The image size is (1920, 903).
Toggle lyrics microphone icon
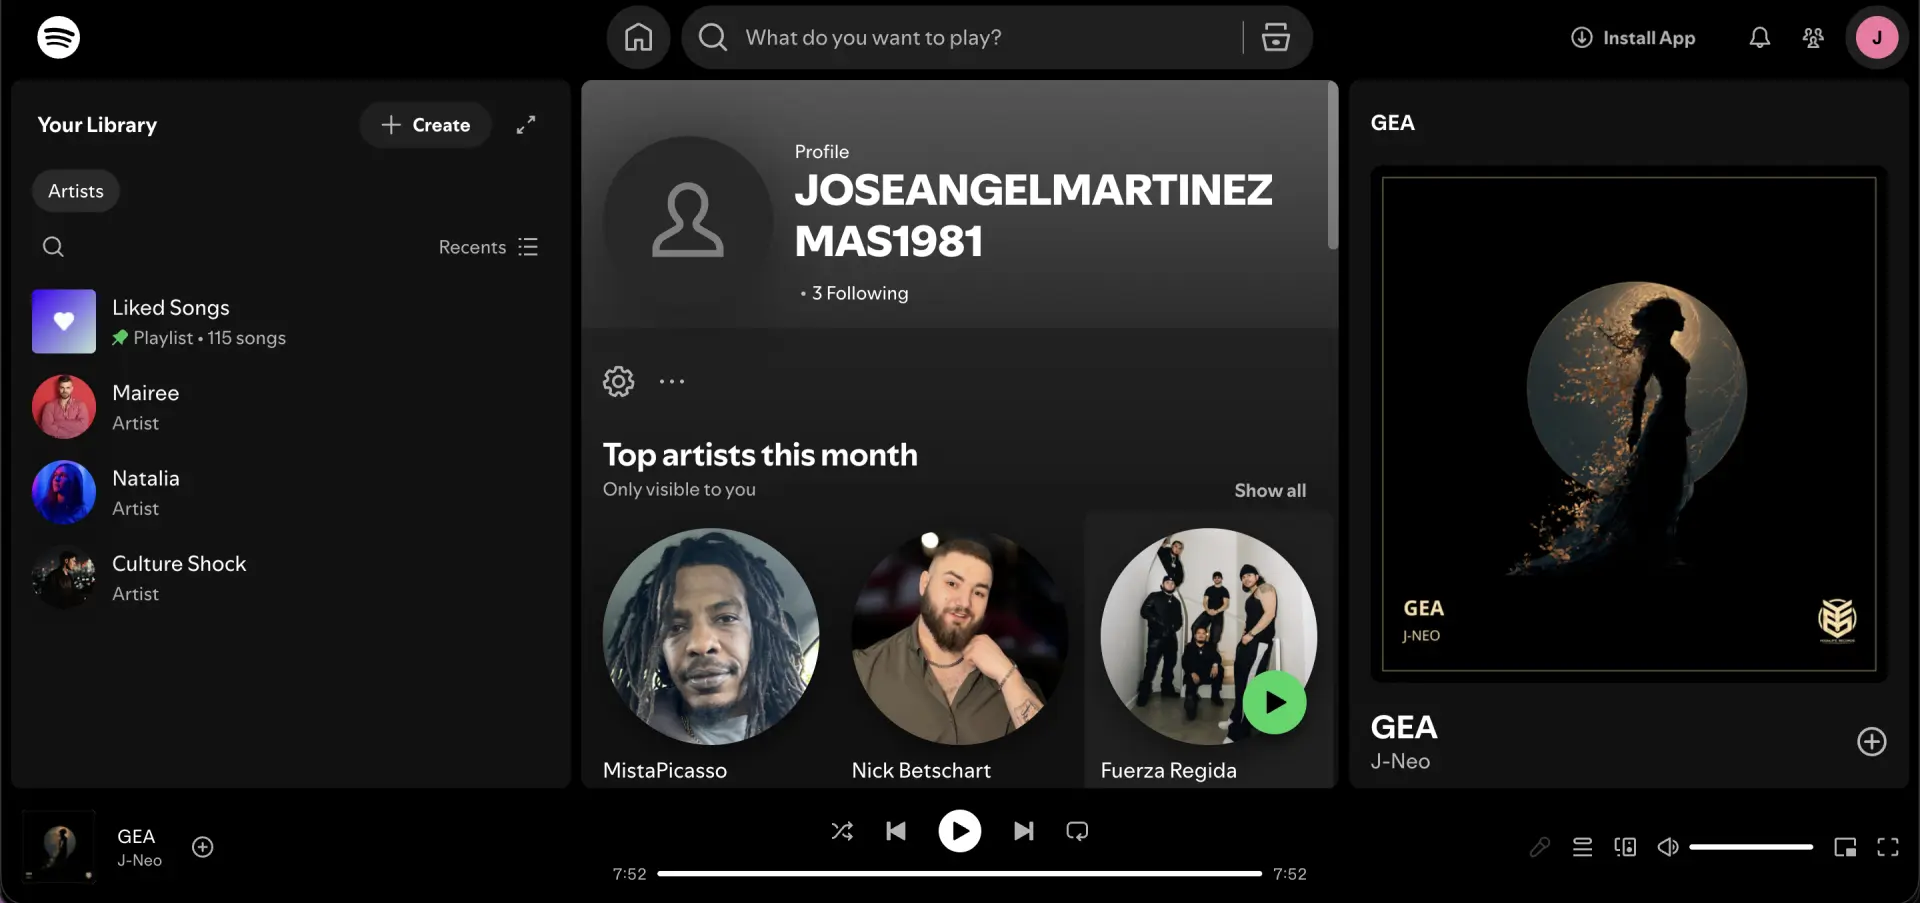1540,847
